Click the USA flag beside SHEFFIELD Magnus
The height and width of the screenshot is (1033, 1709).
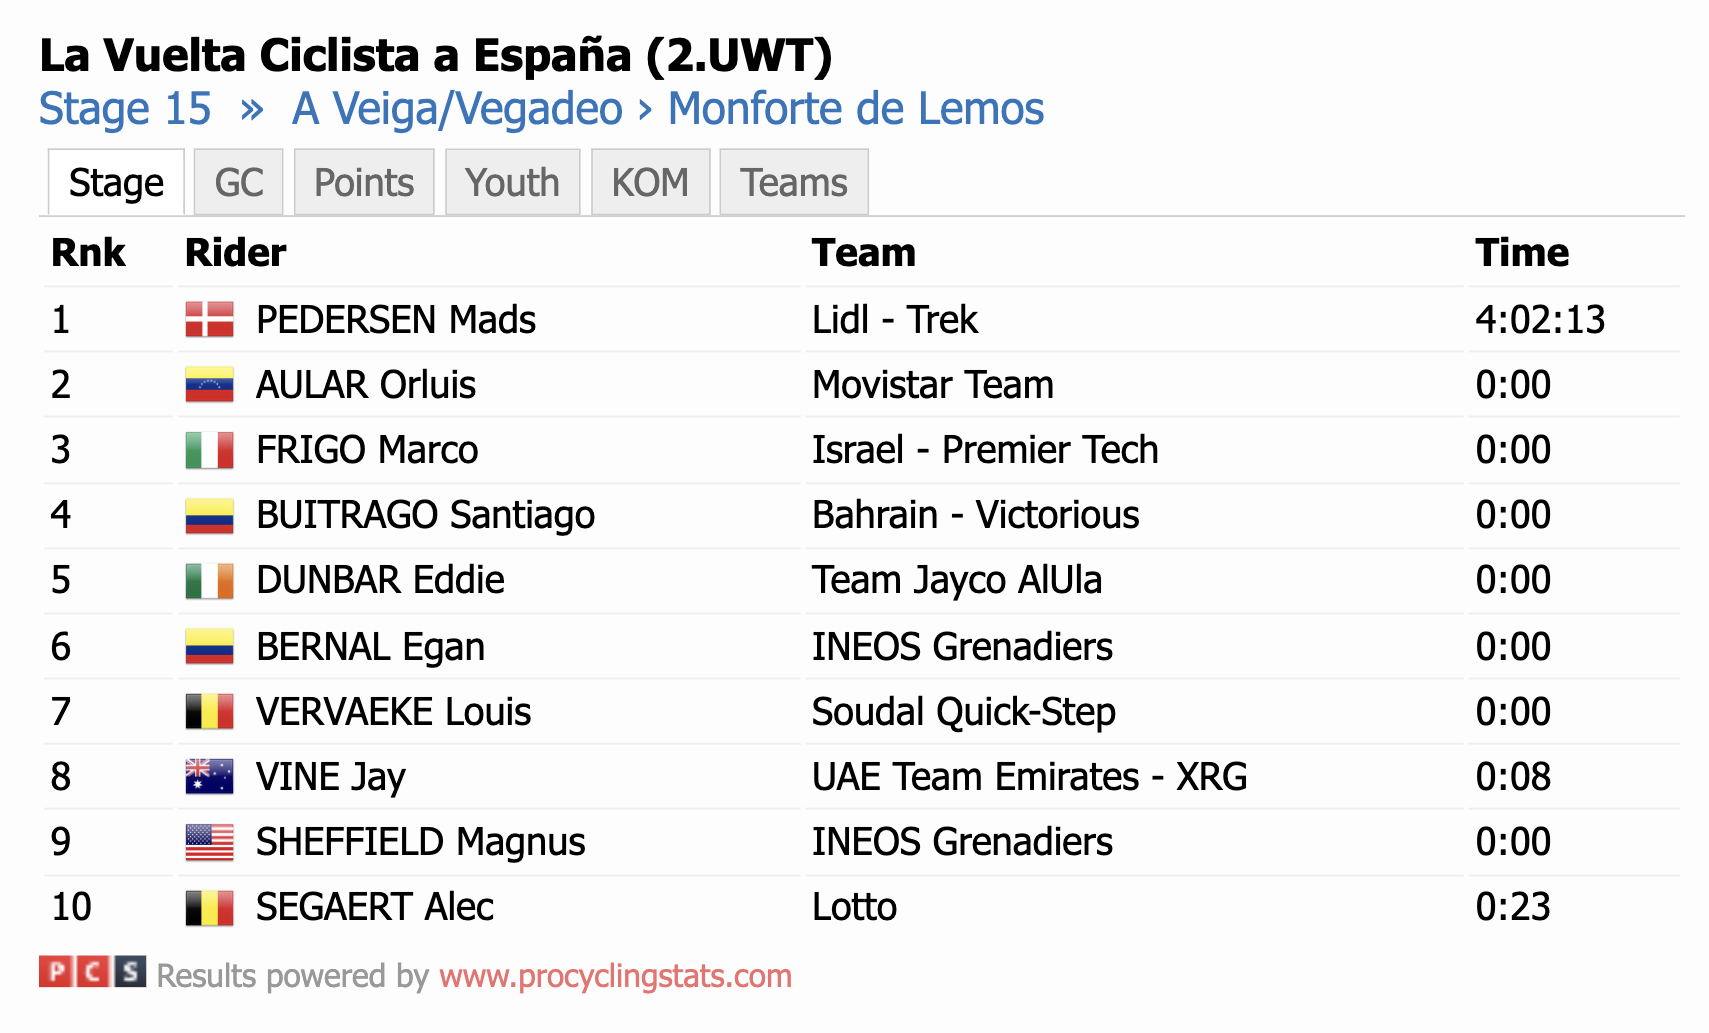[210, 842]
